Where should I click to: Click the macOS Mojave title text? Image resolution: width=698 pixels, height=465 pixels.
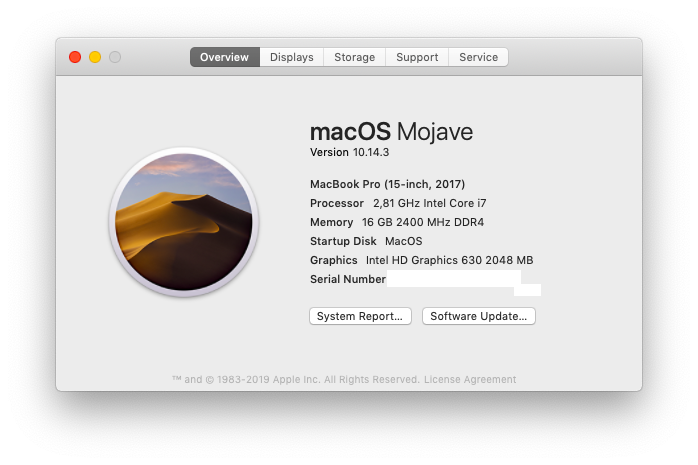(391, 132)
